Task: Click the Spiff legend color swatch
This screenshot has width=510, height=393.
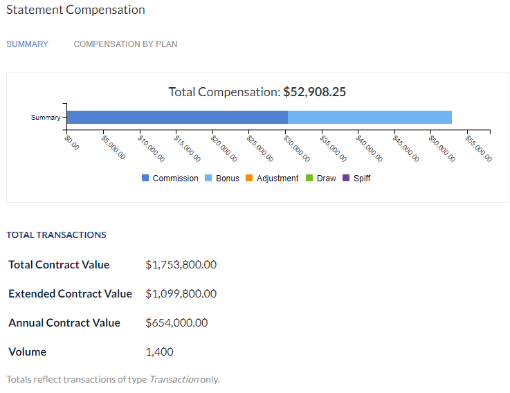Action: pyautogui.click(x=346, y=178)
